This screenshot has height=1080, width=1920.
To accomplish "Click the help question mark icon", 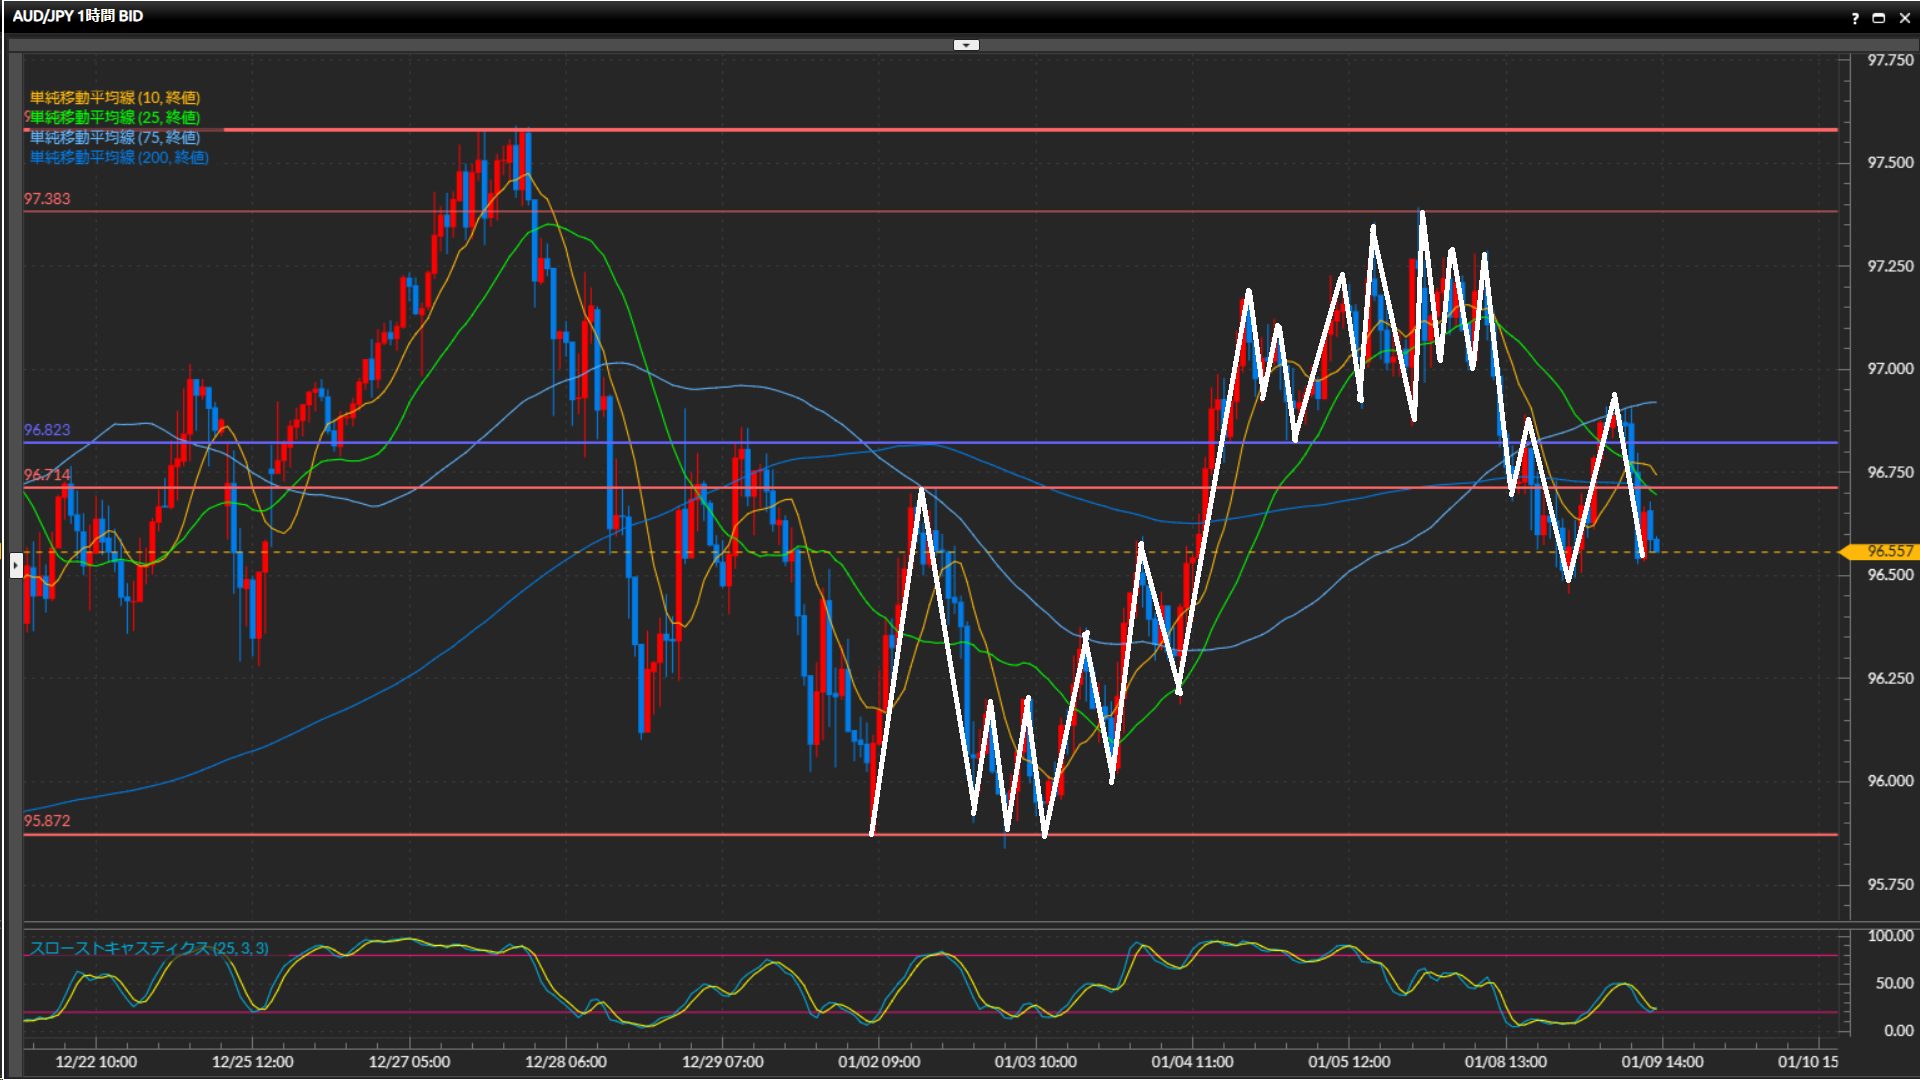I will click(x=1855, y=18).
